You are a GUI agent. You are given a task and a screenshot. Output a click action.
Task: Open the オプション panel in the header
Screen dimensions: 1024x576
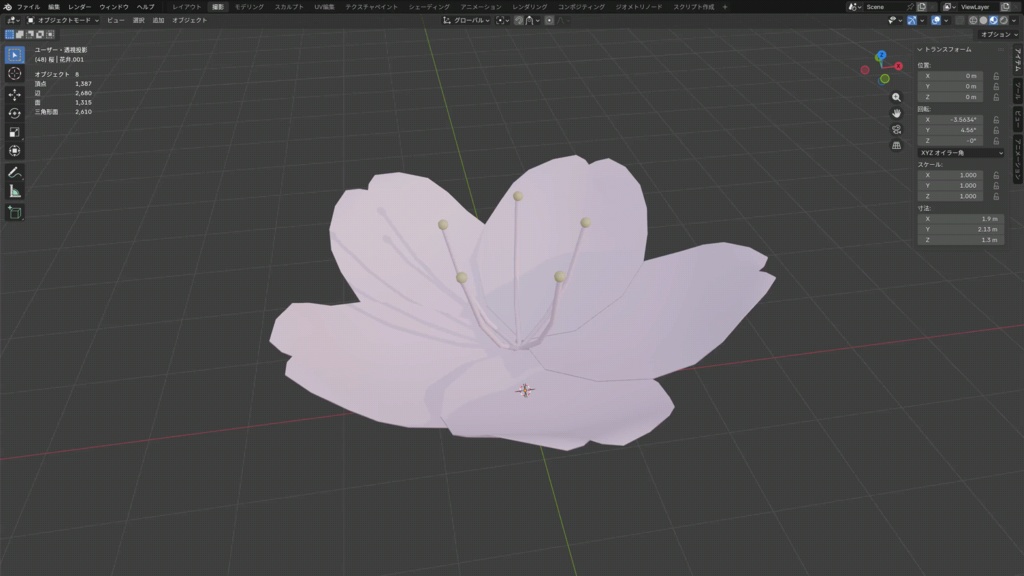[x=1000, y=34]
